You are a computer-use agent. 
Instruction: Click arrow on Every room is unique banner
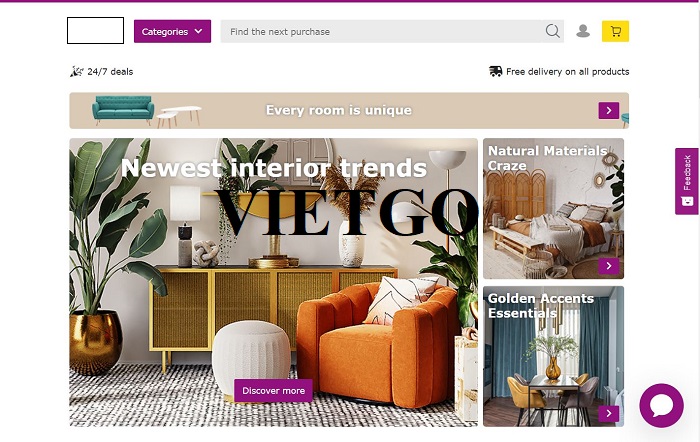pyautogui.click(x=608, y=110)
